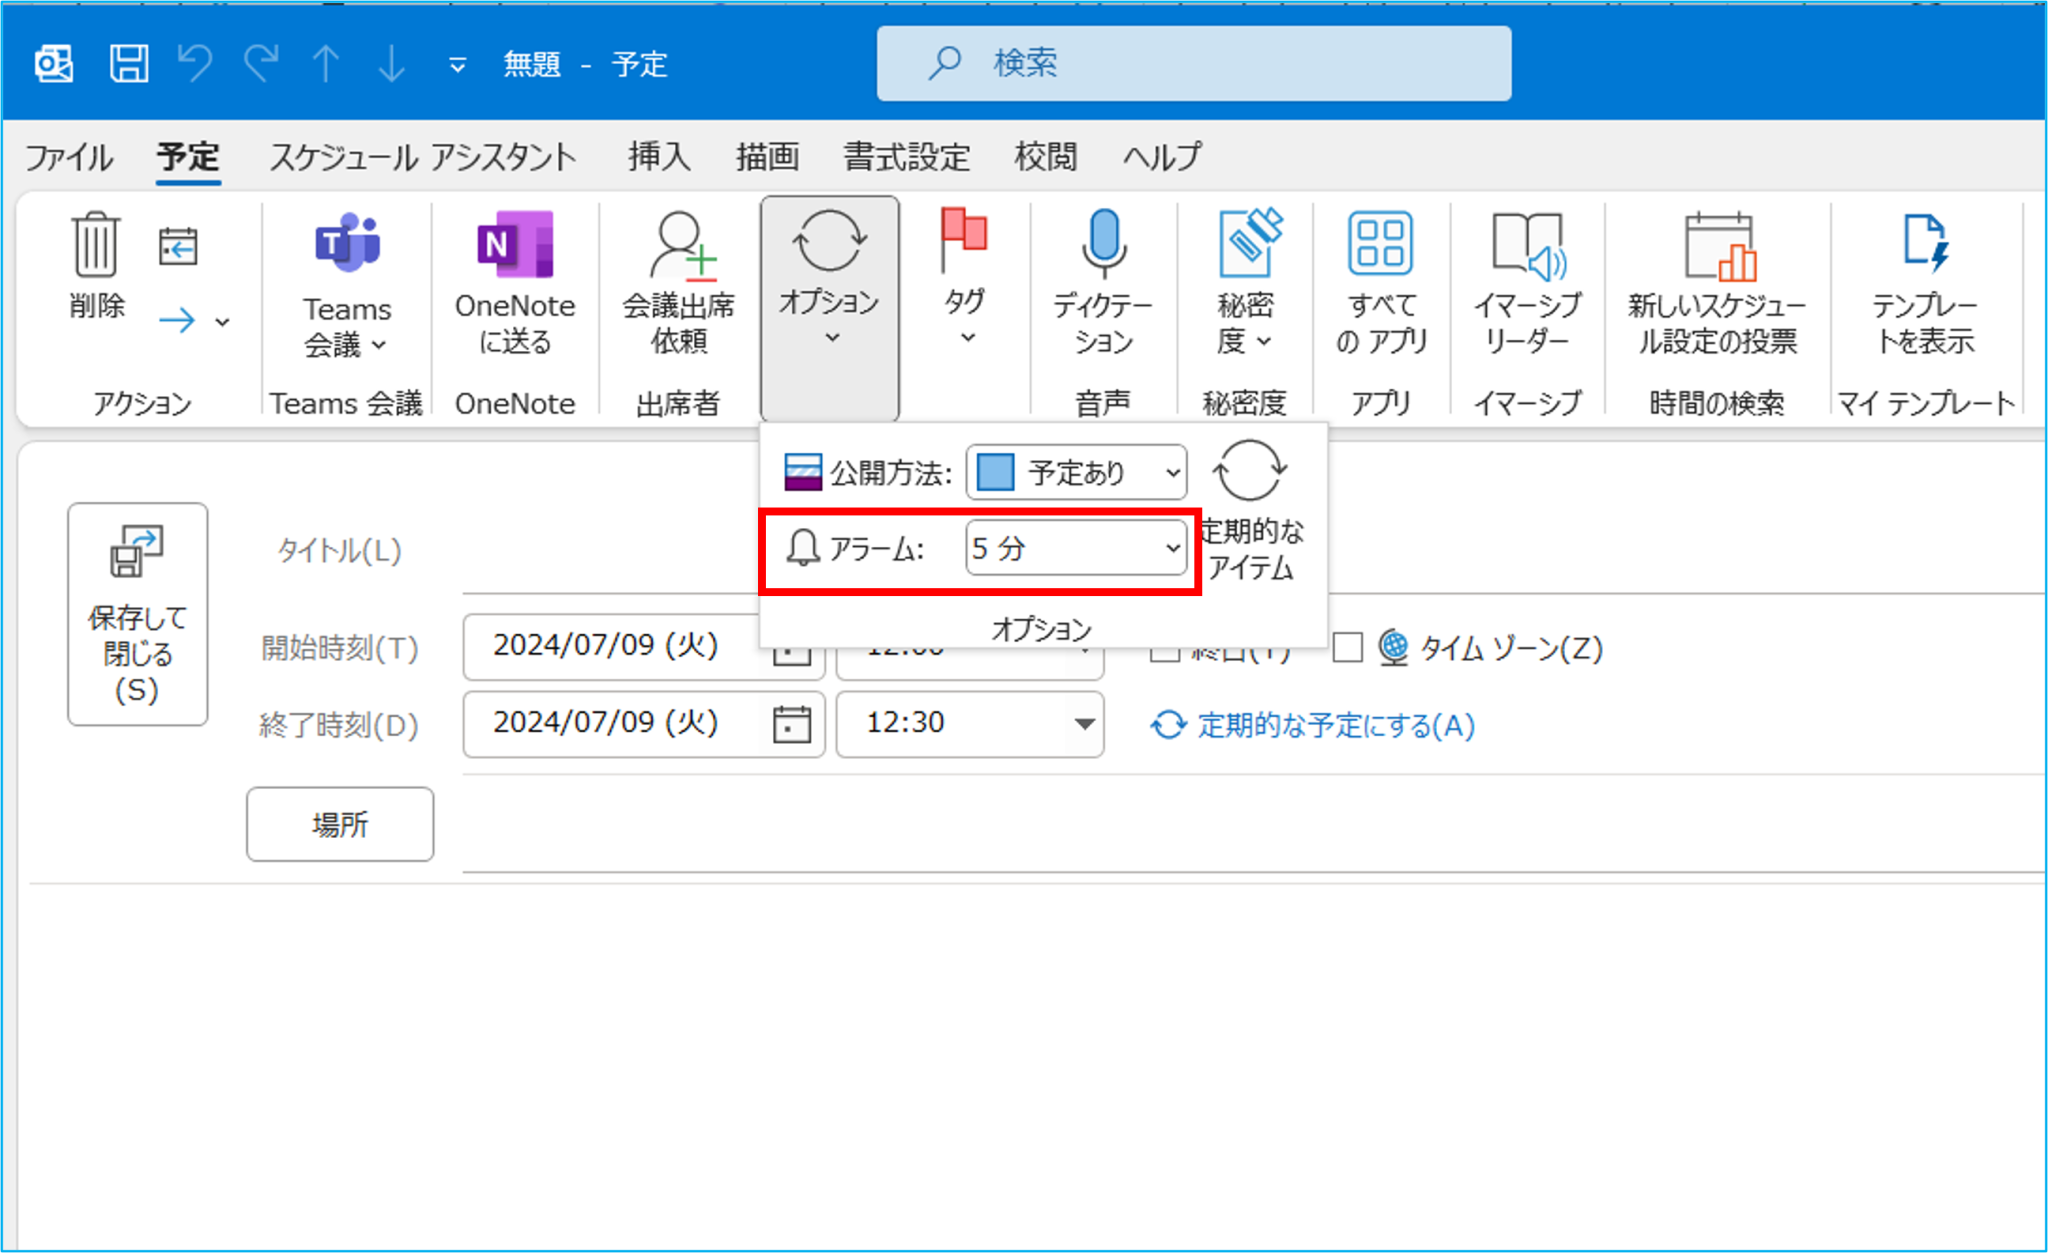Delete the appointment with 削除 trash icon
2048x1253 pixels.
(x=96, y=265)
